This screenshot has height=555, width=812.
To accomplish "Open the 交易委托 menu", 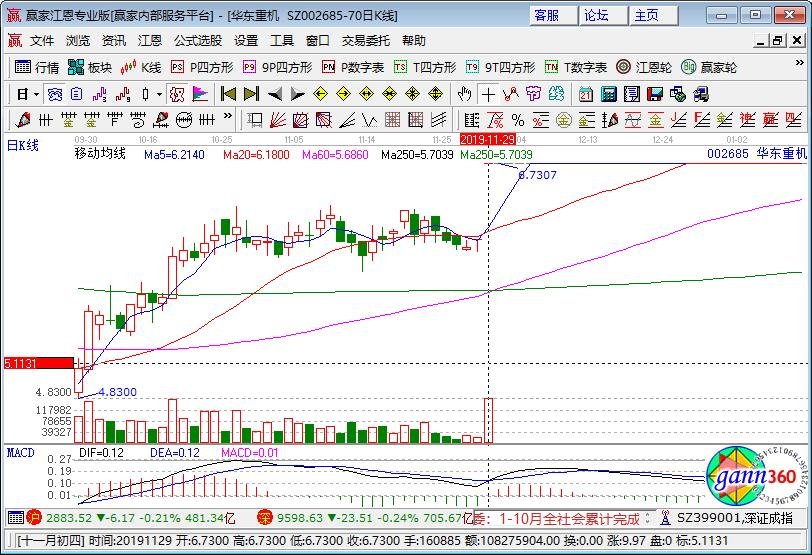I will 365,40.
